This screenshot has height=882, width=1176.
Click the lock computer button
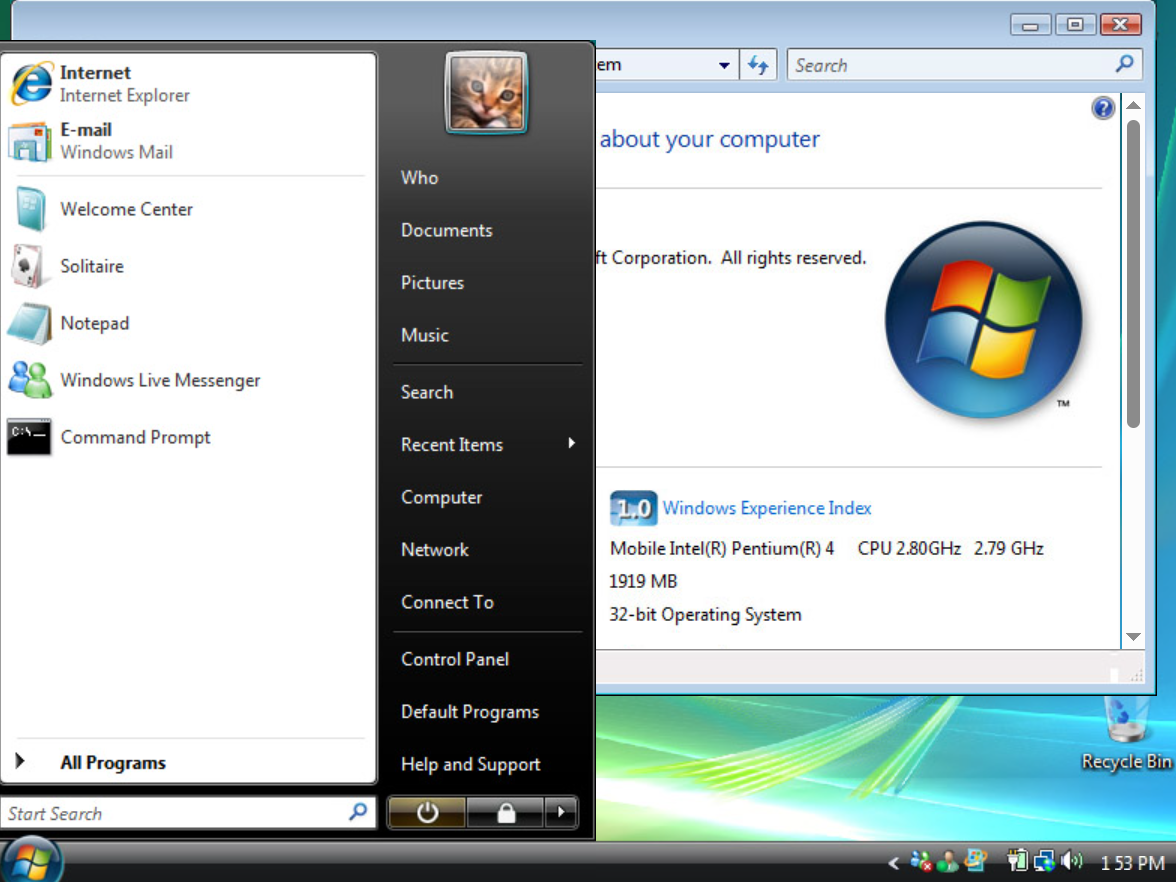point(506,812)
